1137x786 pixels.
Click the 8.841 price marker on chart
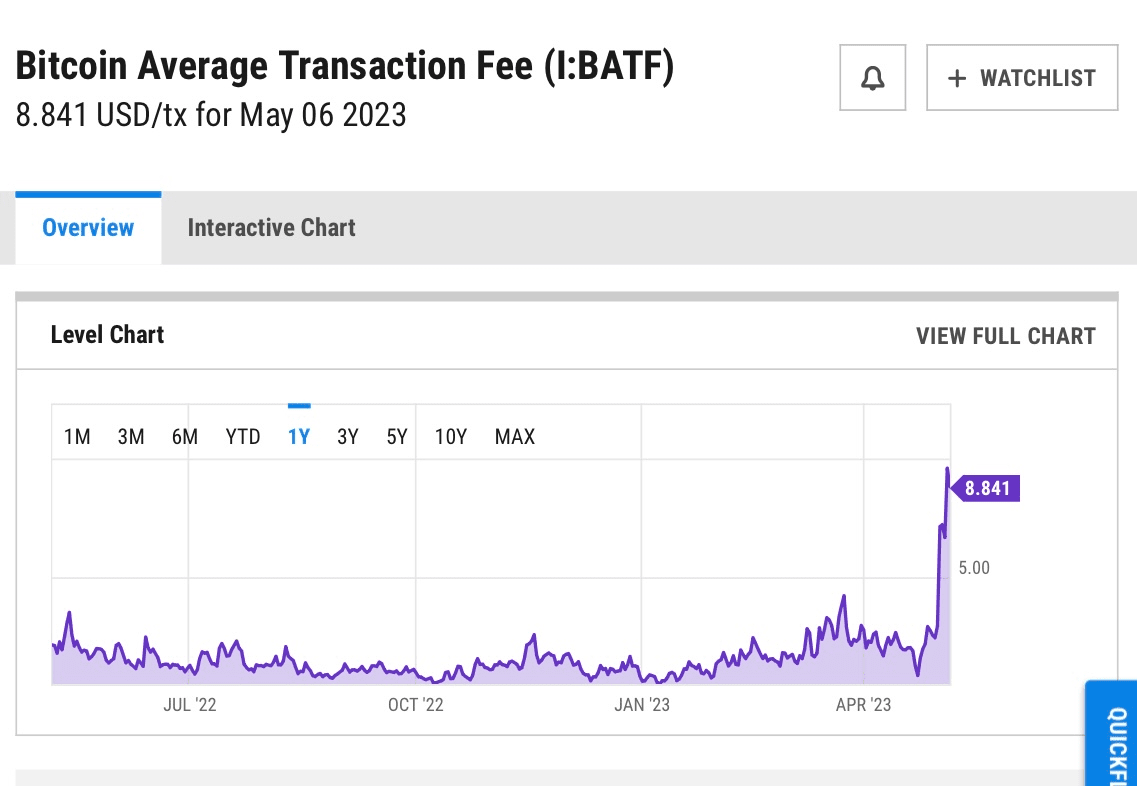(x=986, y=488)
